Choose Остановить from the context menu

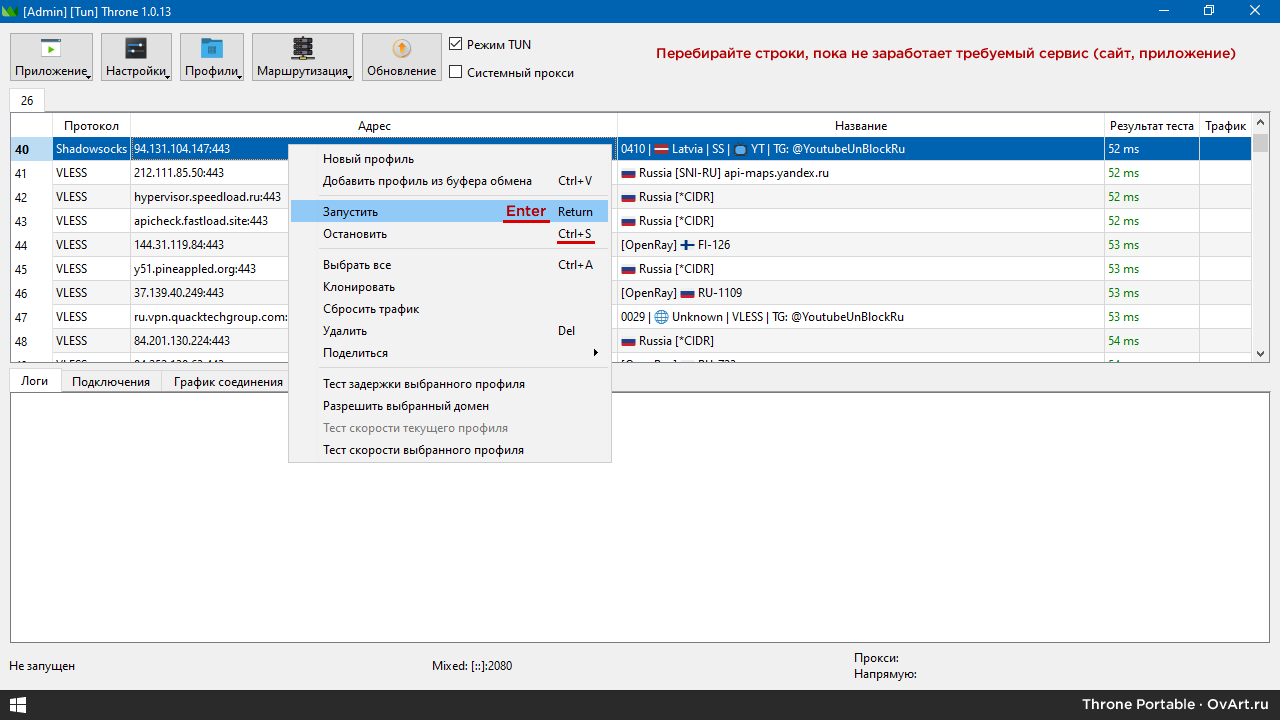(x=354, y=234)
